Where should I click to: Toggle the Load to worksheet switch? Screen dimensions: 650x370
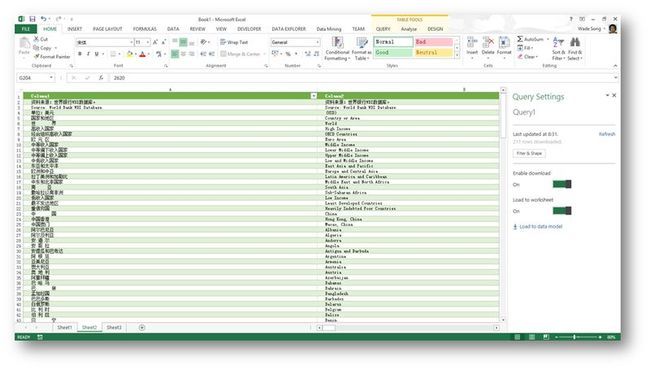click(562, 211)
